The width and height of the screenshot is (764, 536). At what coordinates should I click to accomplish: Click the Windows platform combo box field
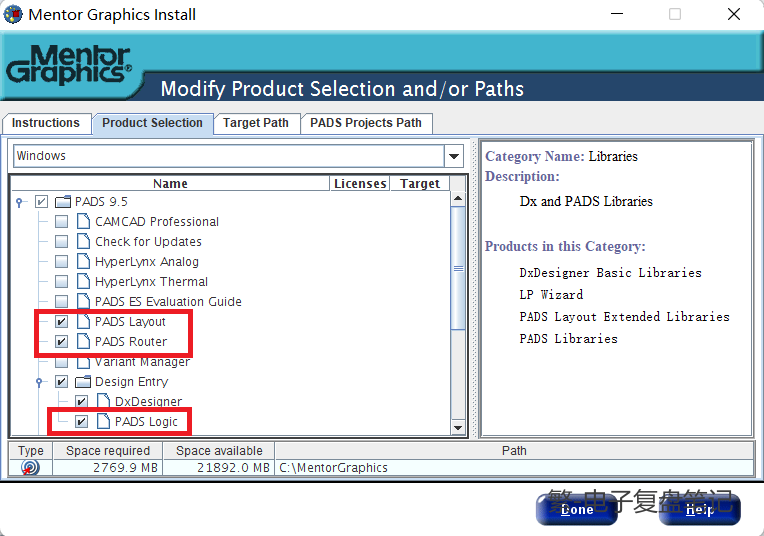point(229,156)
